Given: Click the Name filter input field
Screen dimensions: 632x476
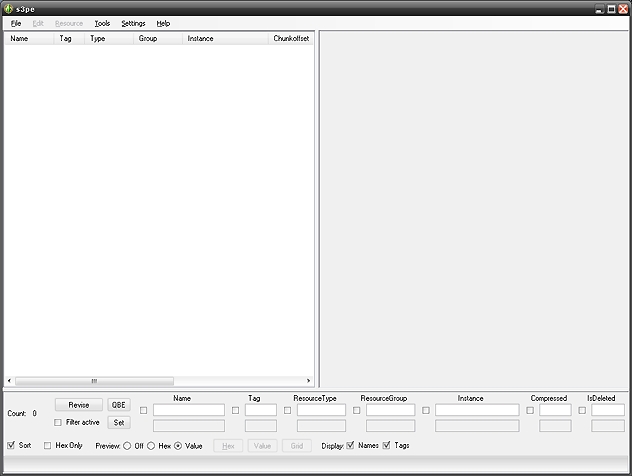Looking at the screenshot, I should click(x=189, y=410).
